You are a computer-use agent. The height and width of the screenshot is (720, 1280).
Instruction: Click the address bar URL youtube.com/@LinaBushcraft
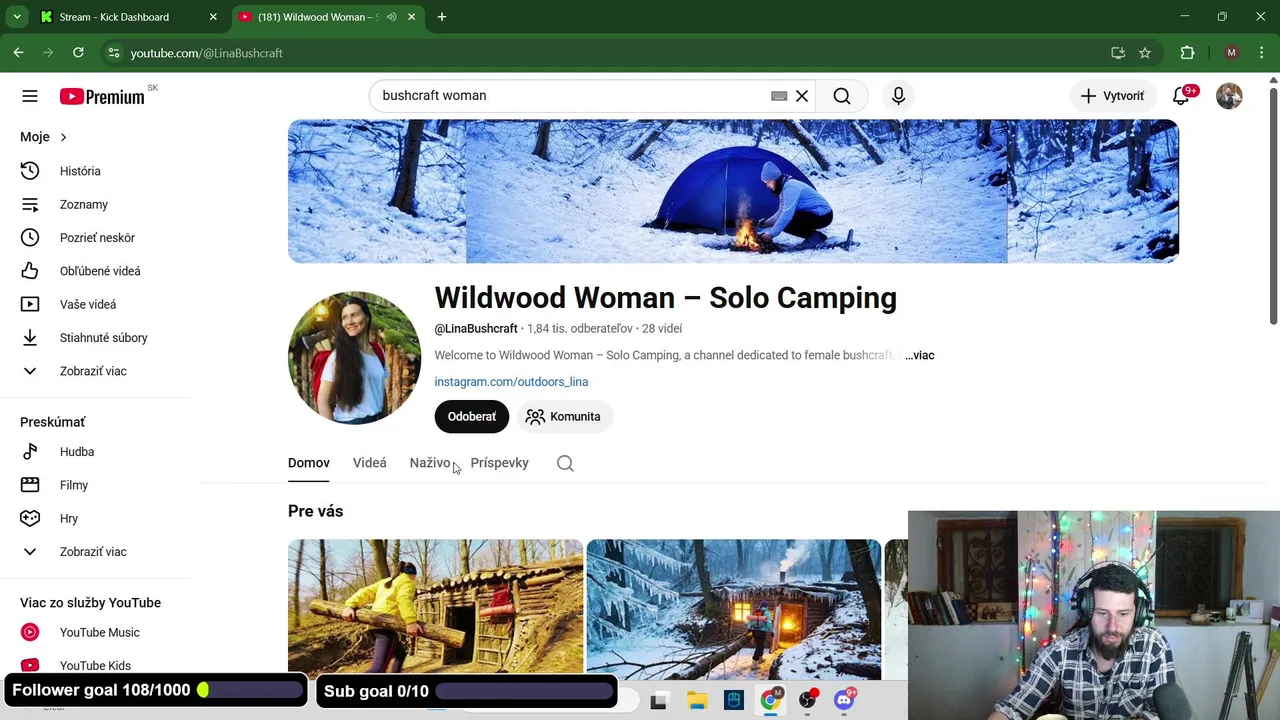tap(207, 53)
